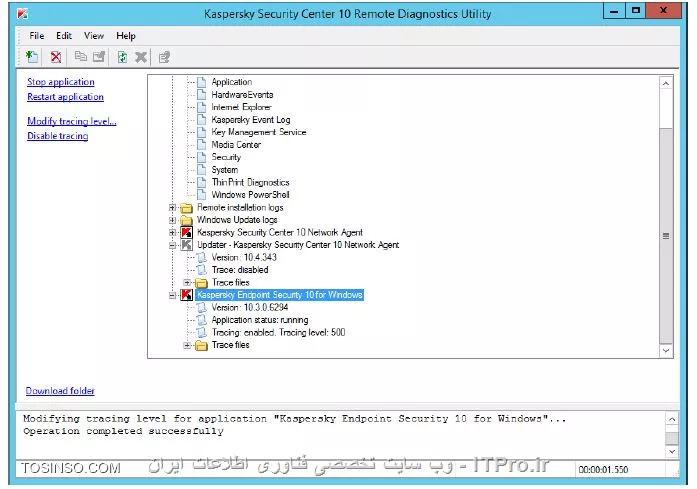Expand Trace files under Updater node
The height and width of the screenshot is (489, 697).
pos(187,283)
